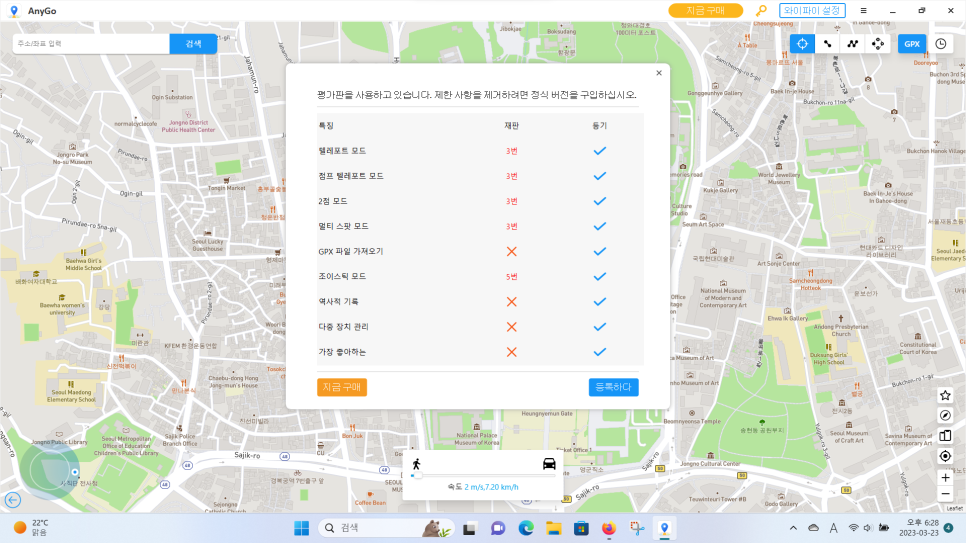This screenshot has width=966, height=543.
Task: Click the volume speaker tray icon
Action: [868, 528]
